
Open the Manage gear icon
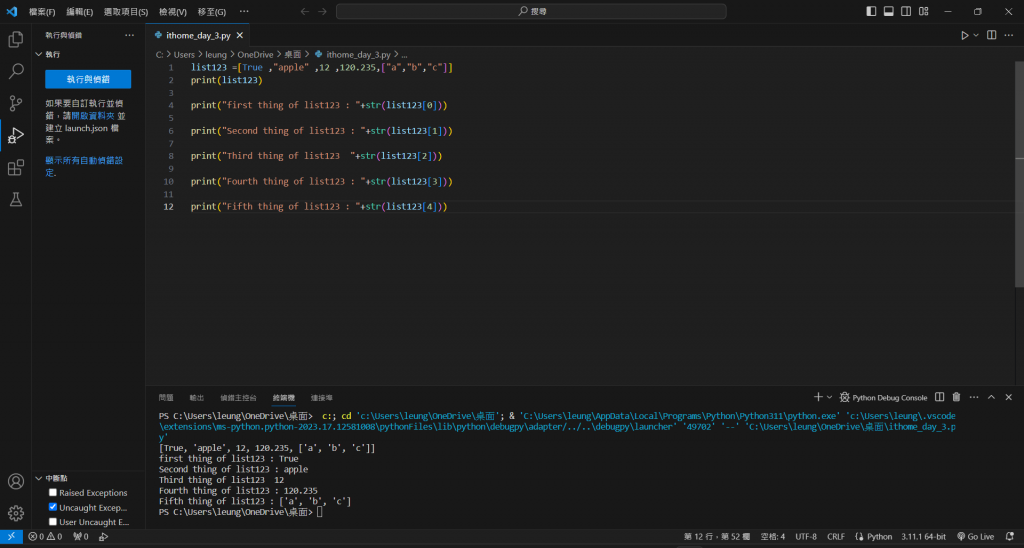[x=16, y=513]
